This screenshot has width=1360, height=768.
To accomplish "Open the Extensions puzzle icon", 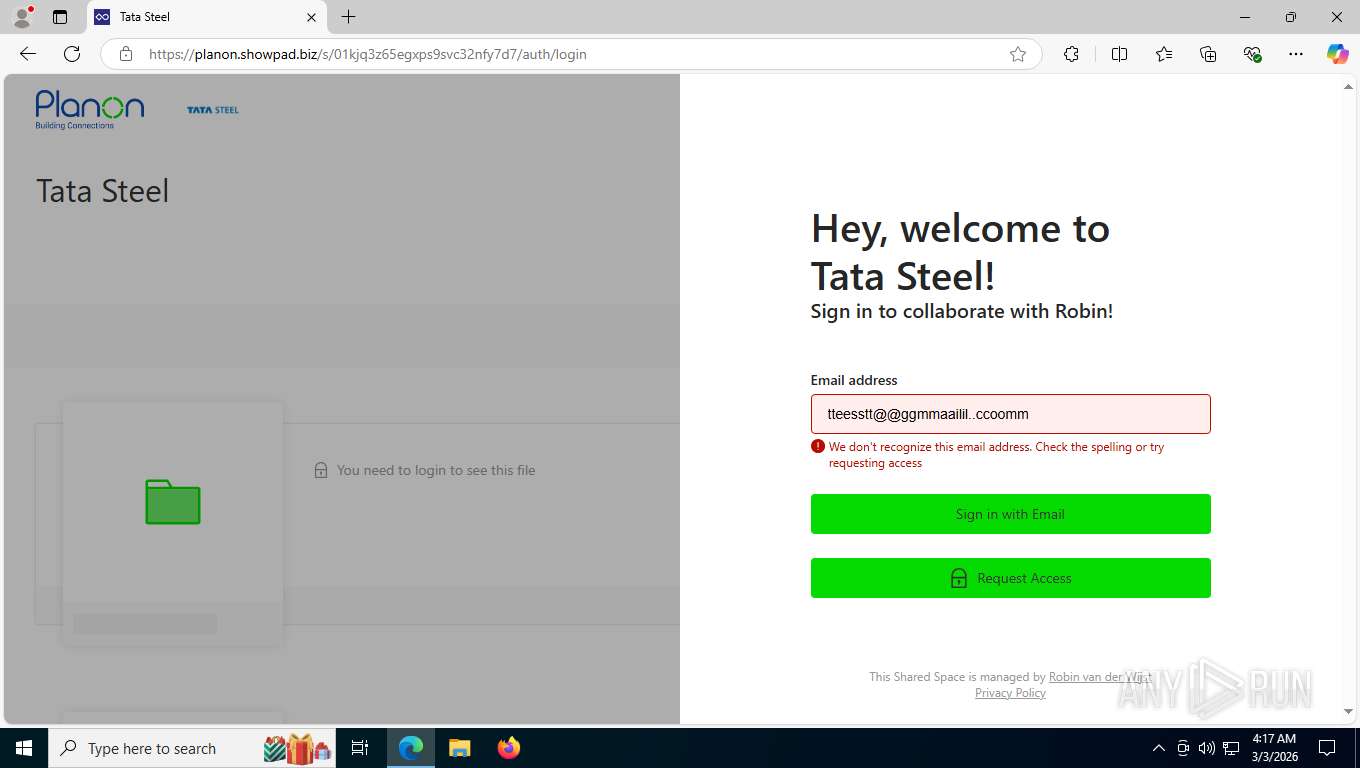I will click(x=1072, y=54).
